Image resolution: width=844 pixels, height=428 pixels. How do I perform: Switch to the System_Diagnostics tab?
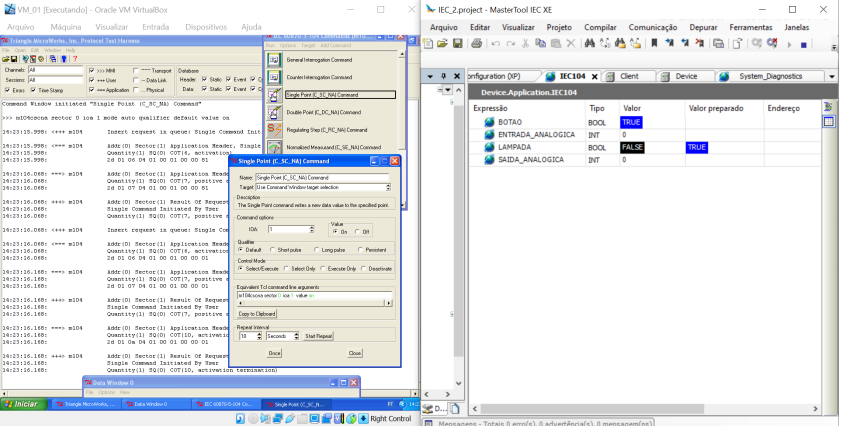point(771,76)
